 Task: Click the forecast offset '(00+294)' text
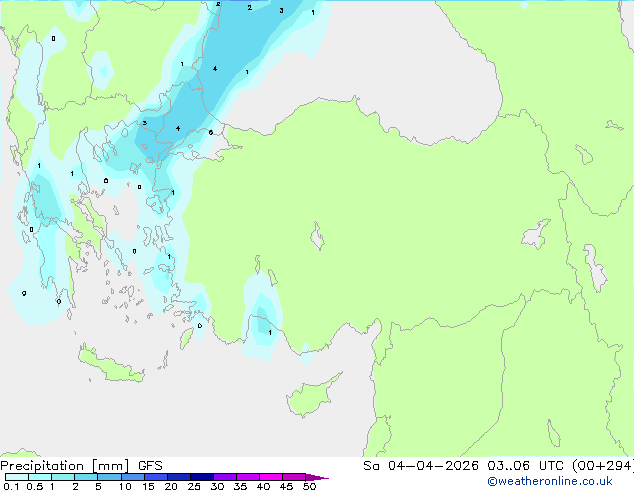(602, 466)
